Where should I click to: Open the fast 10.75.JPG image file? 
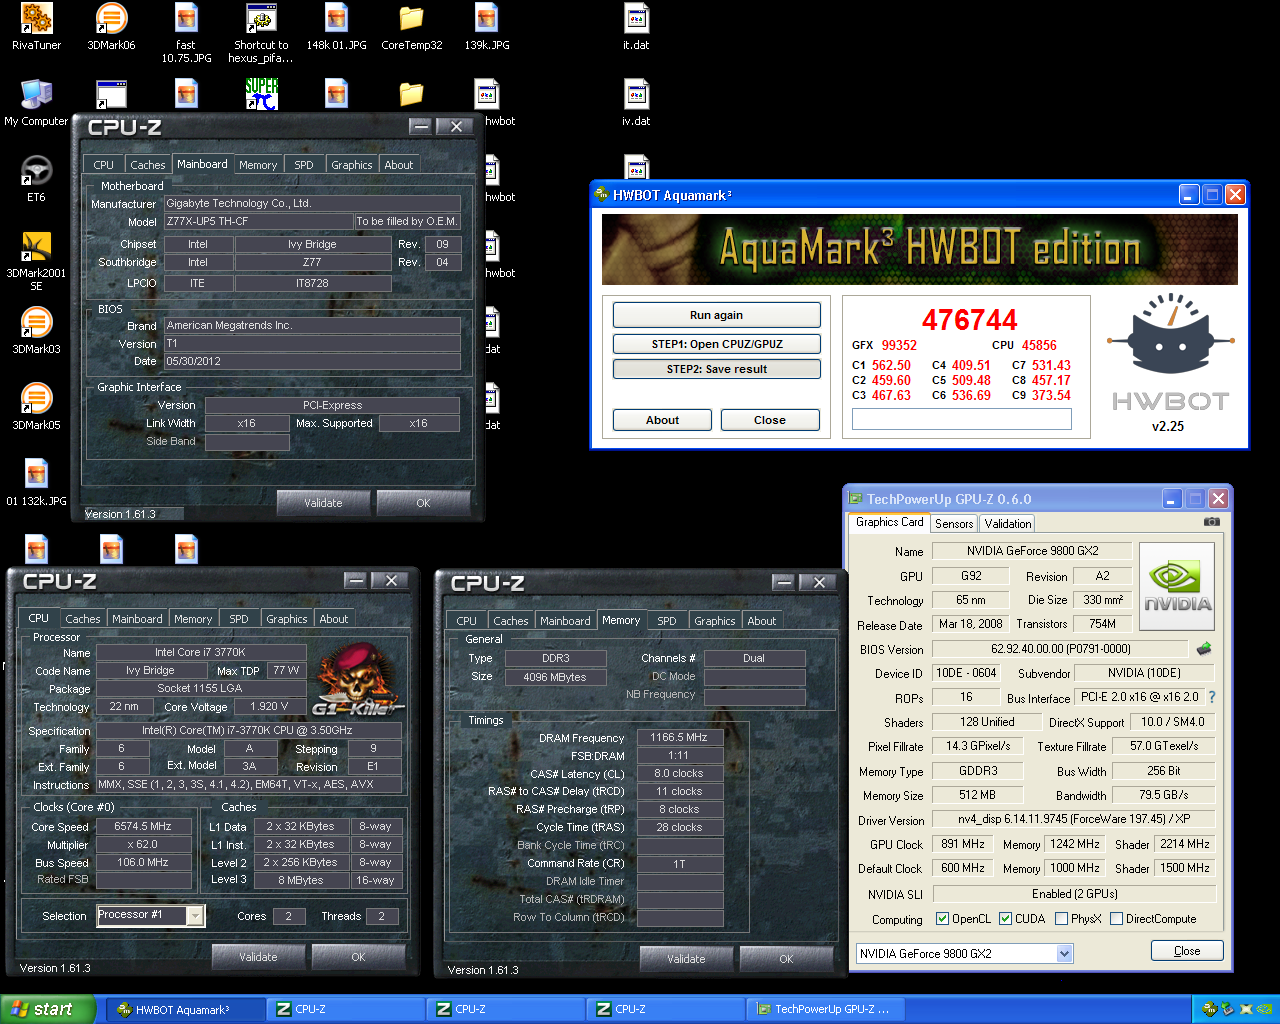[x=186, y=33]
